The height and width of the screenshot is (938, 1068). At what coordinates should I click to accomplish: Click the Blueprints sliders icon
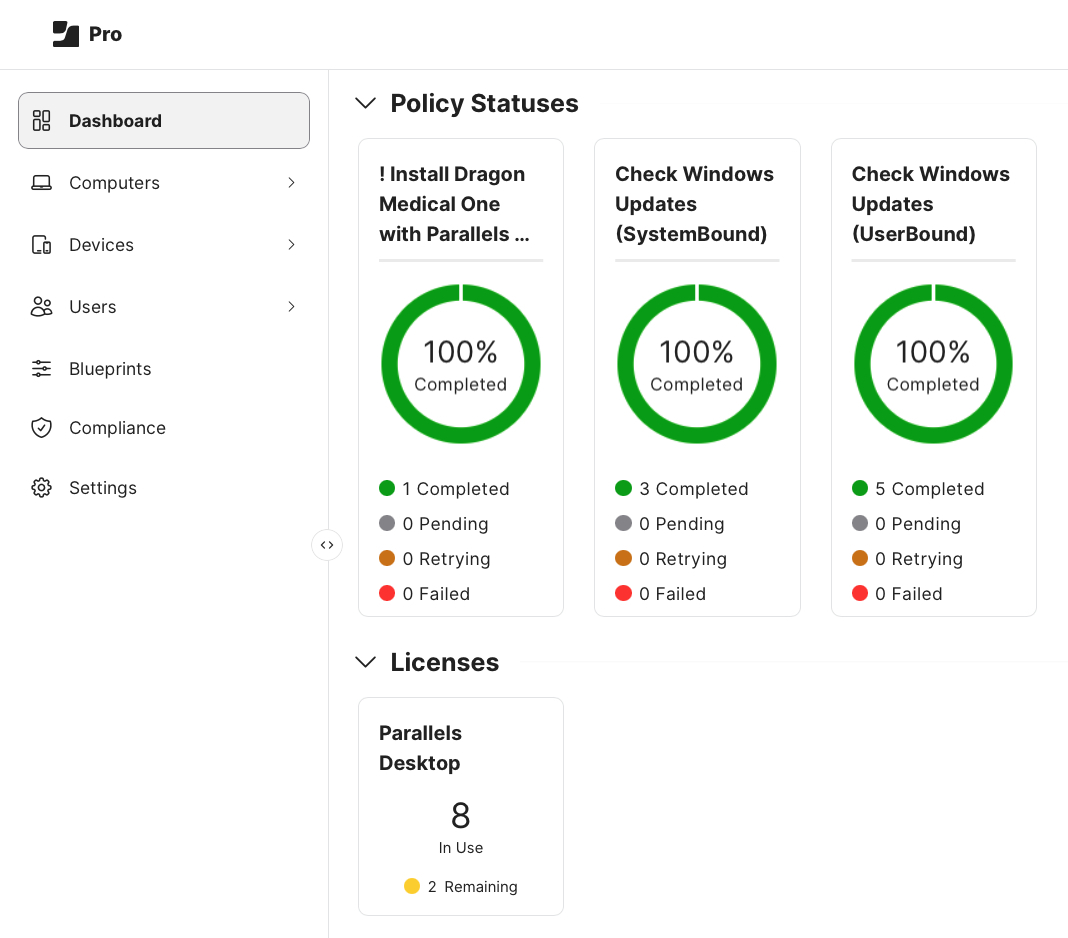[41, 369]
